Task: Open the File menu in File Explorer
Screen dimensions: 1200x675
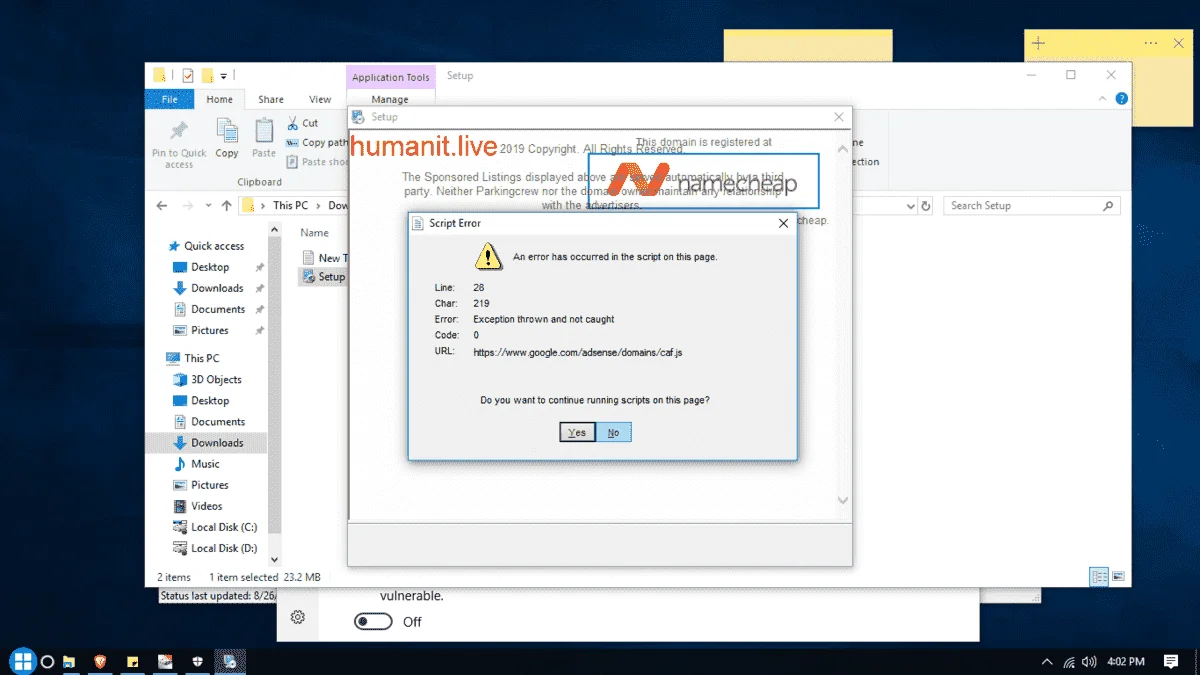Action: (170, 99)
